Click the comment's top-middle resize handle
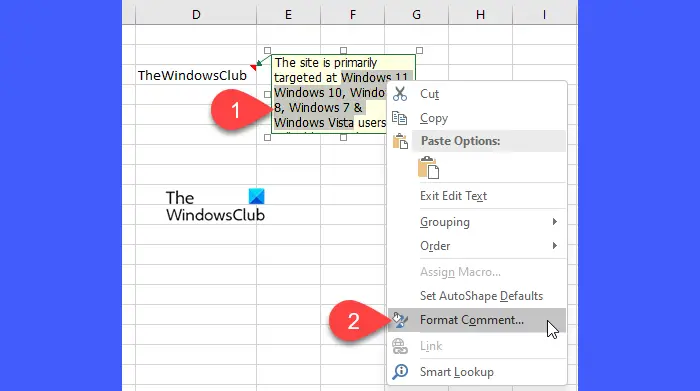 tap(343, 50)
